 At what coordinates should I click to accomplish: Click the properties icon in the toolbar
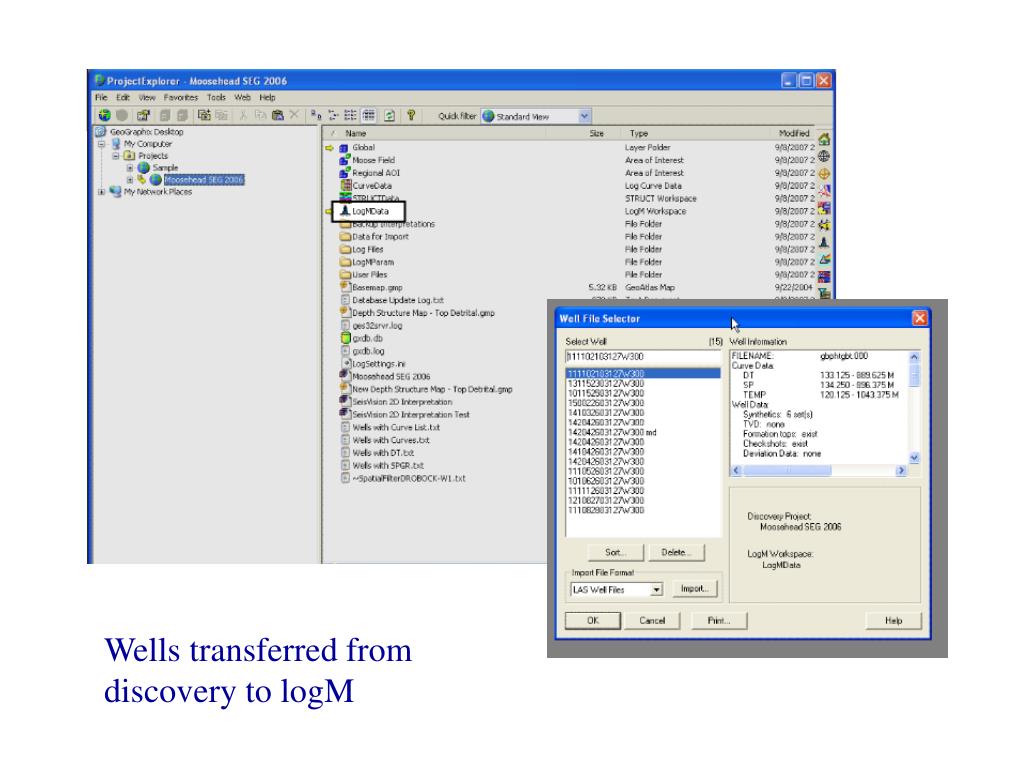pyautogui.click(x=143, y=116)
